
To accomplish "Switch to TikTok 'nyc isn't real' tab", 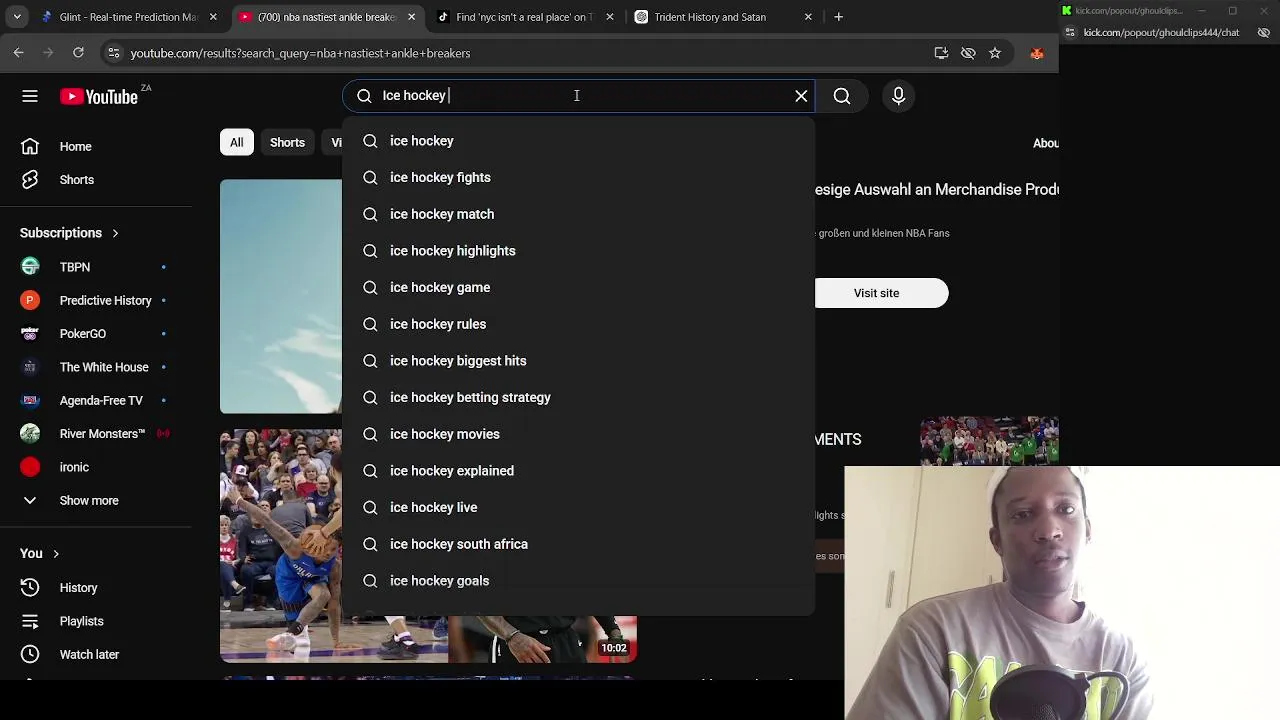I will (523, 17).
